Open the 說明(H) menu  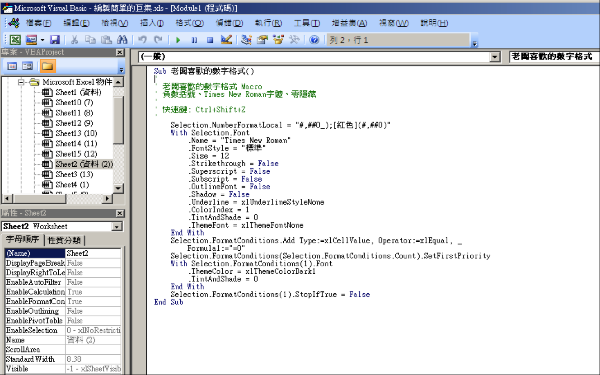tap(434, 23)
